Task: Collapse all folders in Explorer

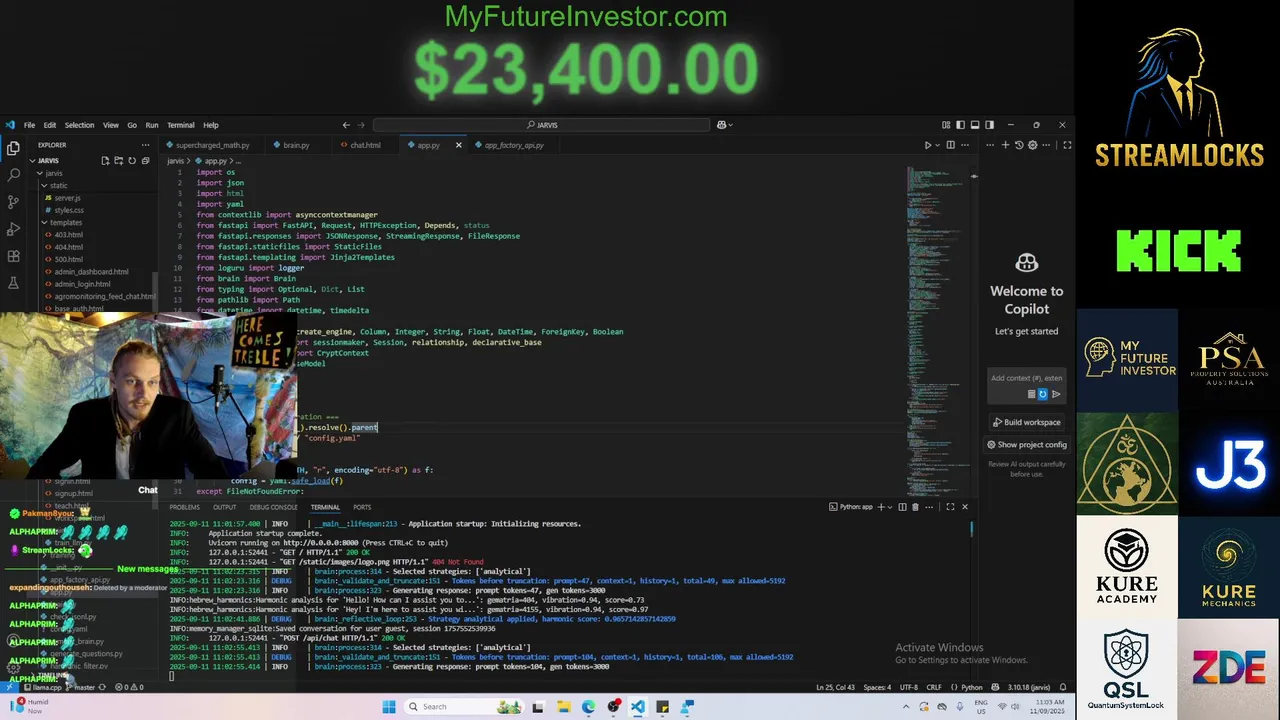Action: coord(145,160)
